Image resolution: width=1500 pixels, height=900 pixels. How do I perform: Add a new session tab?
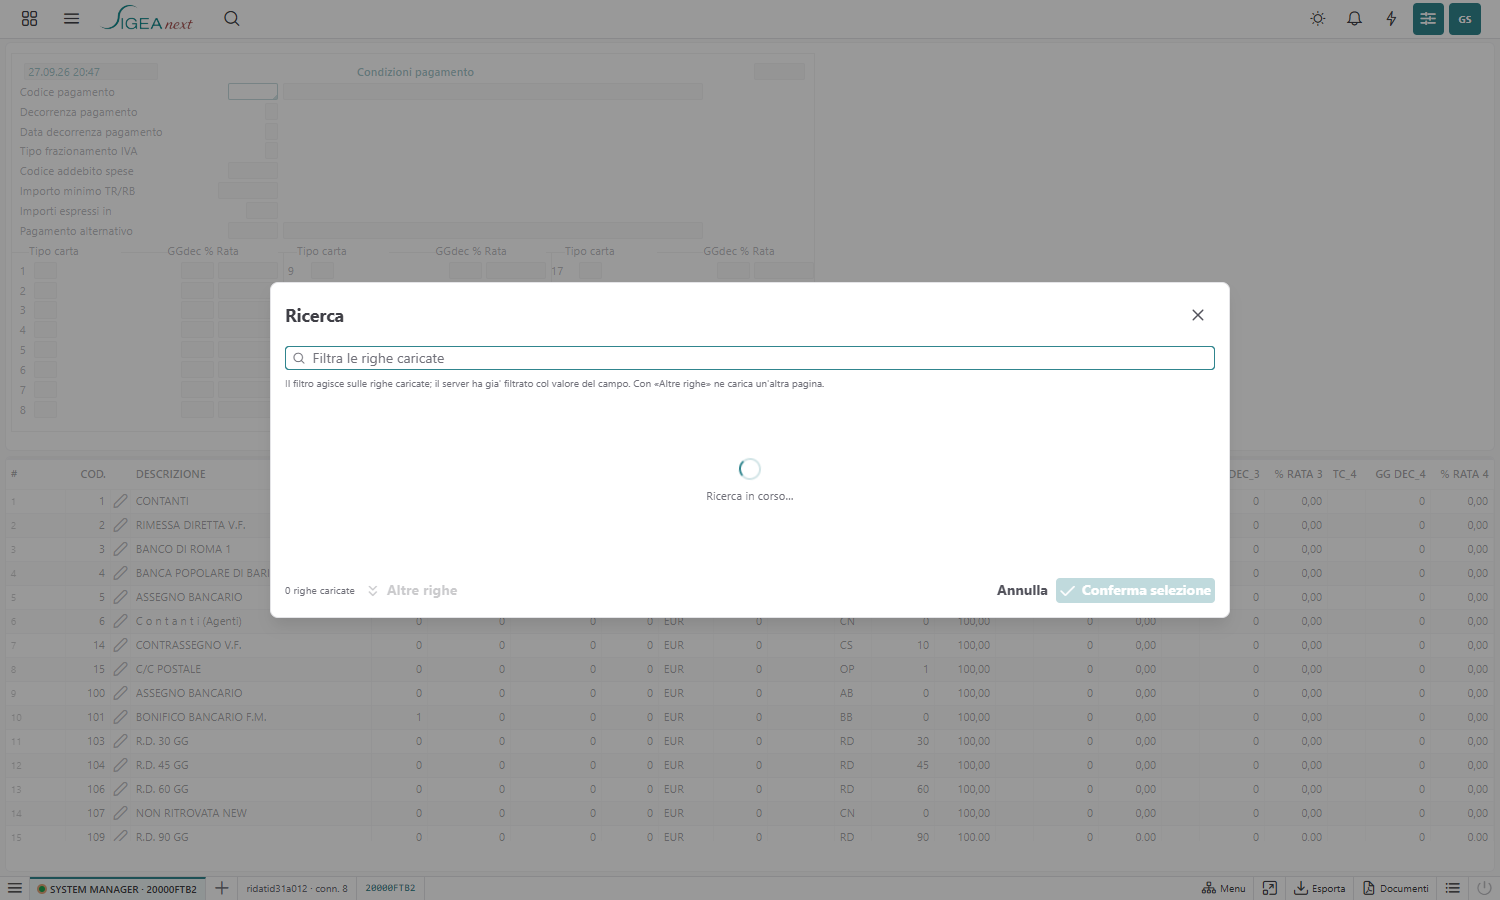[222, 888]
